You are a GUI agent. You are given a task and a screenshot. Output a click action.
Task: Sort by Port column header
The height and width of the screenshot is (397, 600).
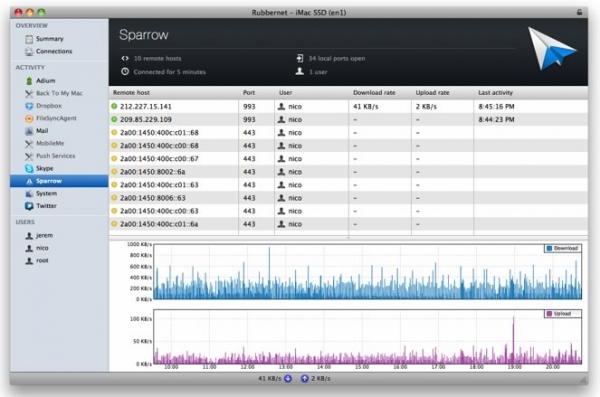[256, 93]
